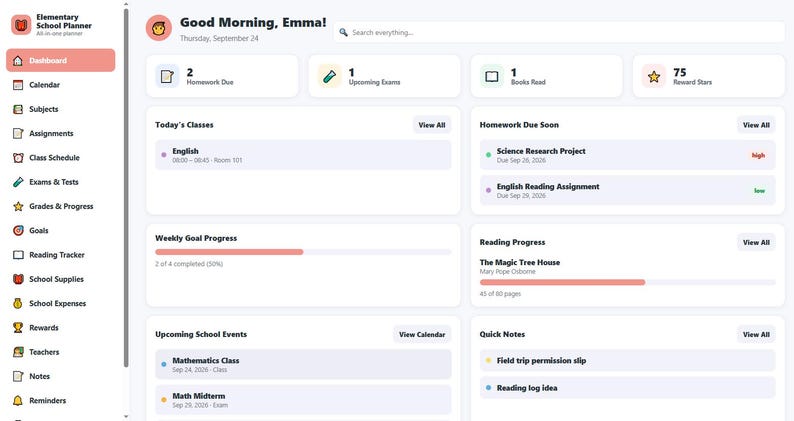Image resolution: width=794 pixels, height=421 pixels.
Task: Click The Magic Tree House progress bar
Action: point(627,282)
